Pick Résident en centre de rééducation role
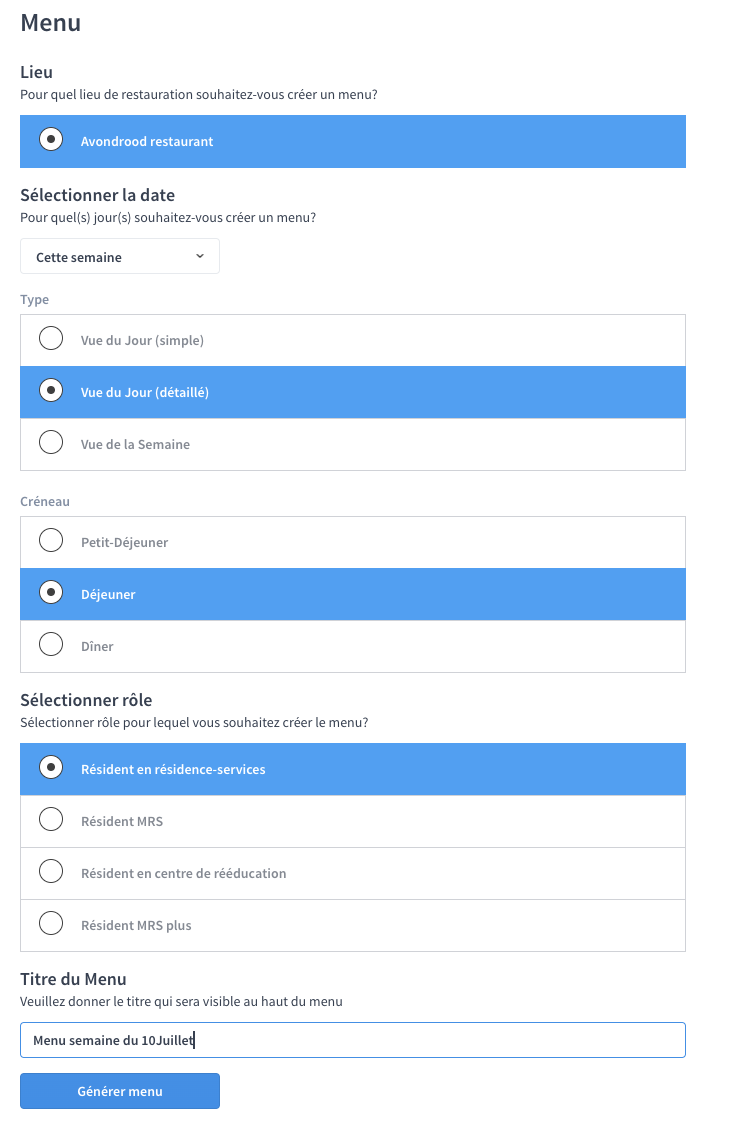This screenshot has height=1128, width=742. coord(353,873)
